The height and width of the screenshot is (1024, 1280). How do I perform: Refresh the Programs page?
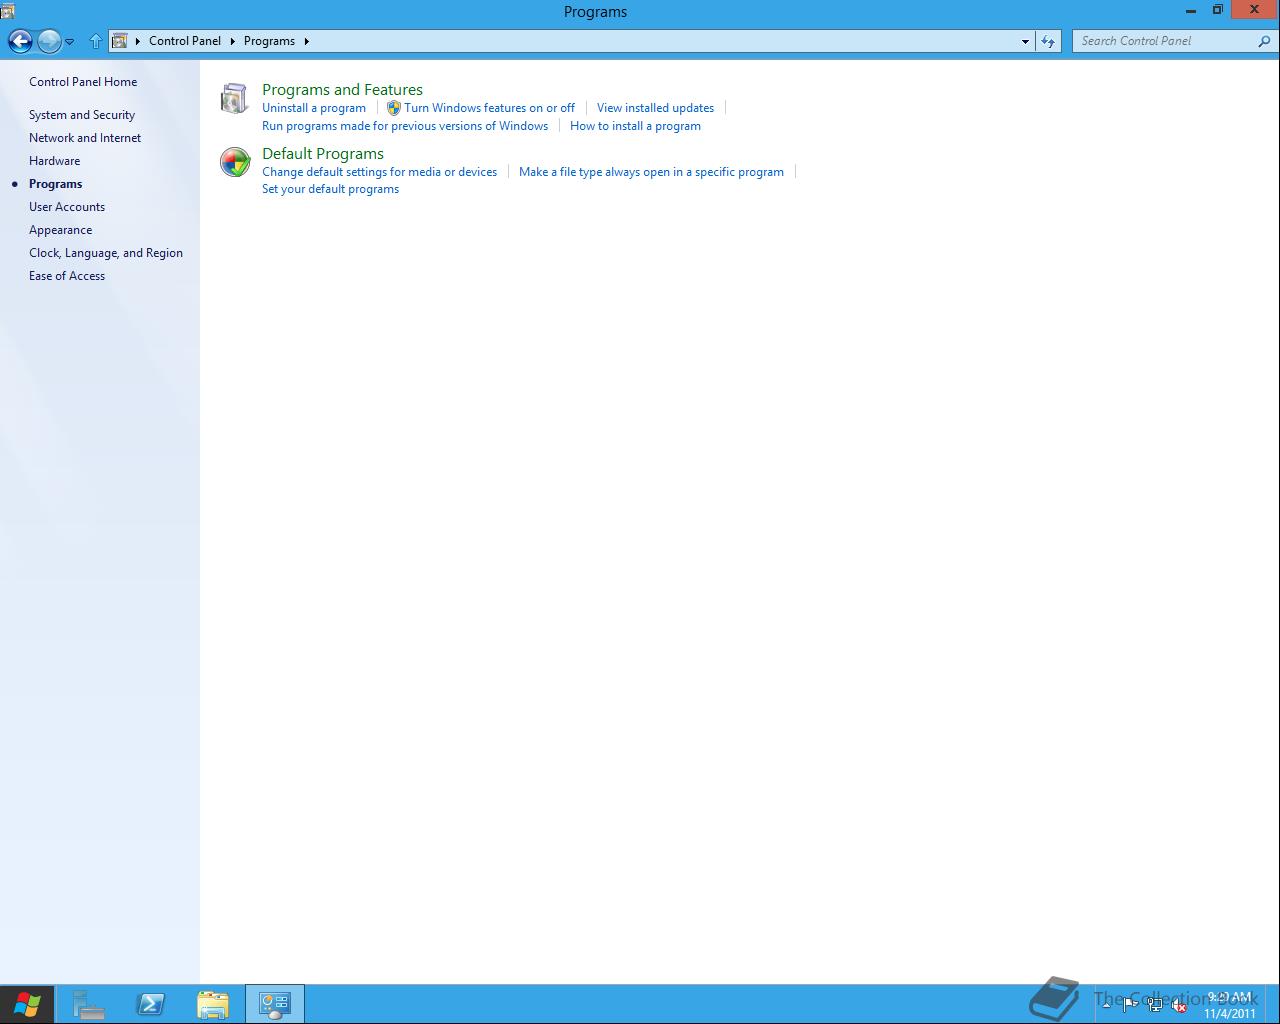[x=1047, y=41]
